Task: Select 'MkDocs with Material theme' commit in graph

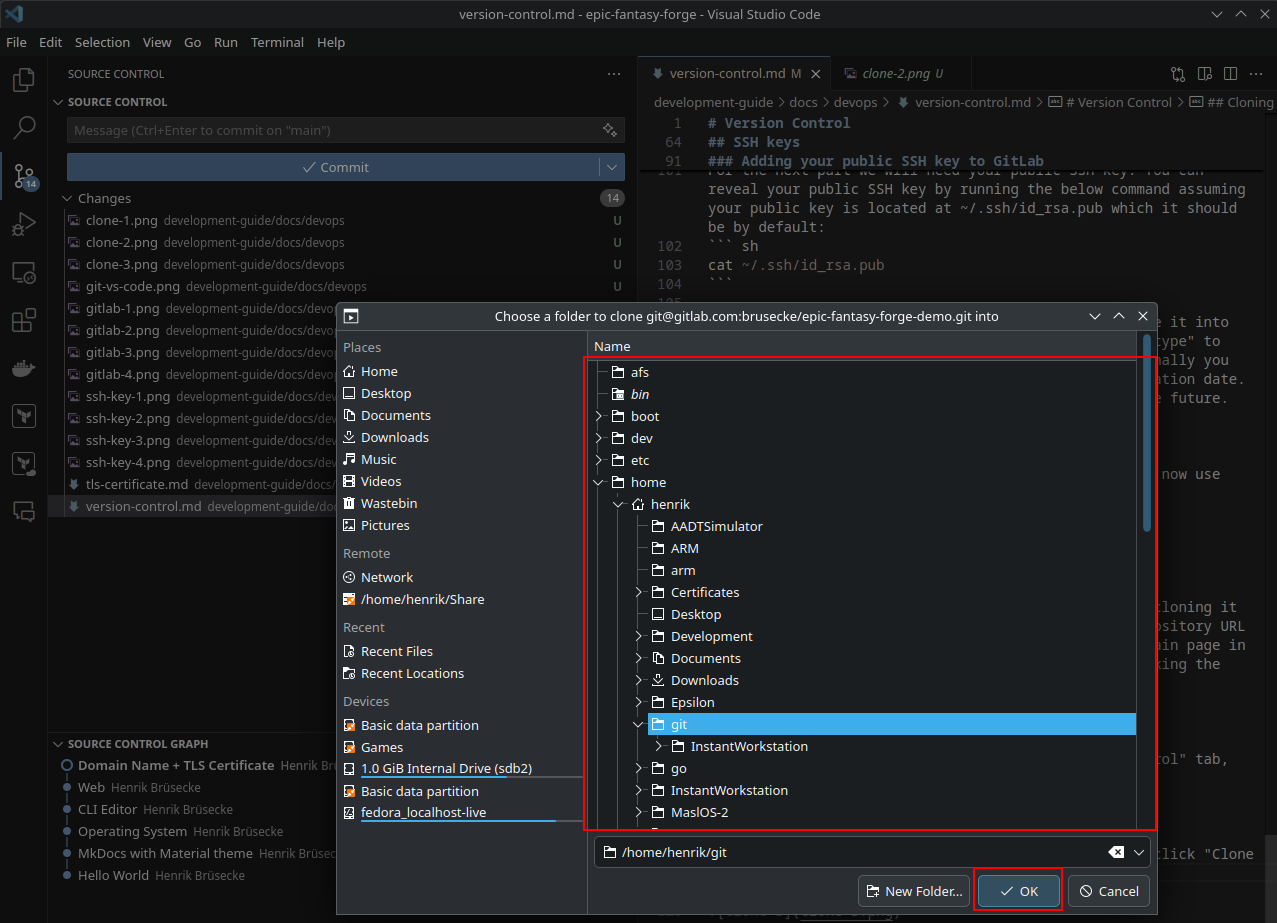Action: [165, 853]
